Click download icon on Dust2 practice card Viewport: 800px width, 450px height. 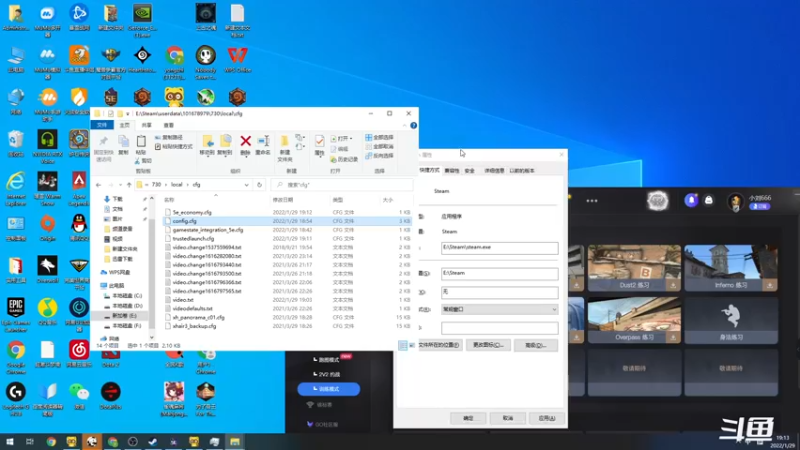673,285
